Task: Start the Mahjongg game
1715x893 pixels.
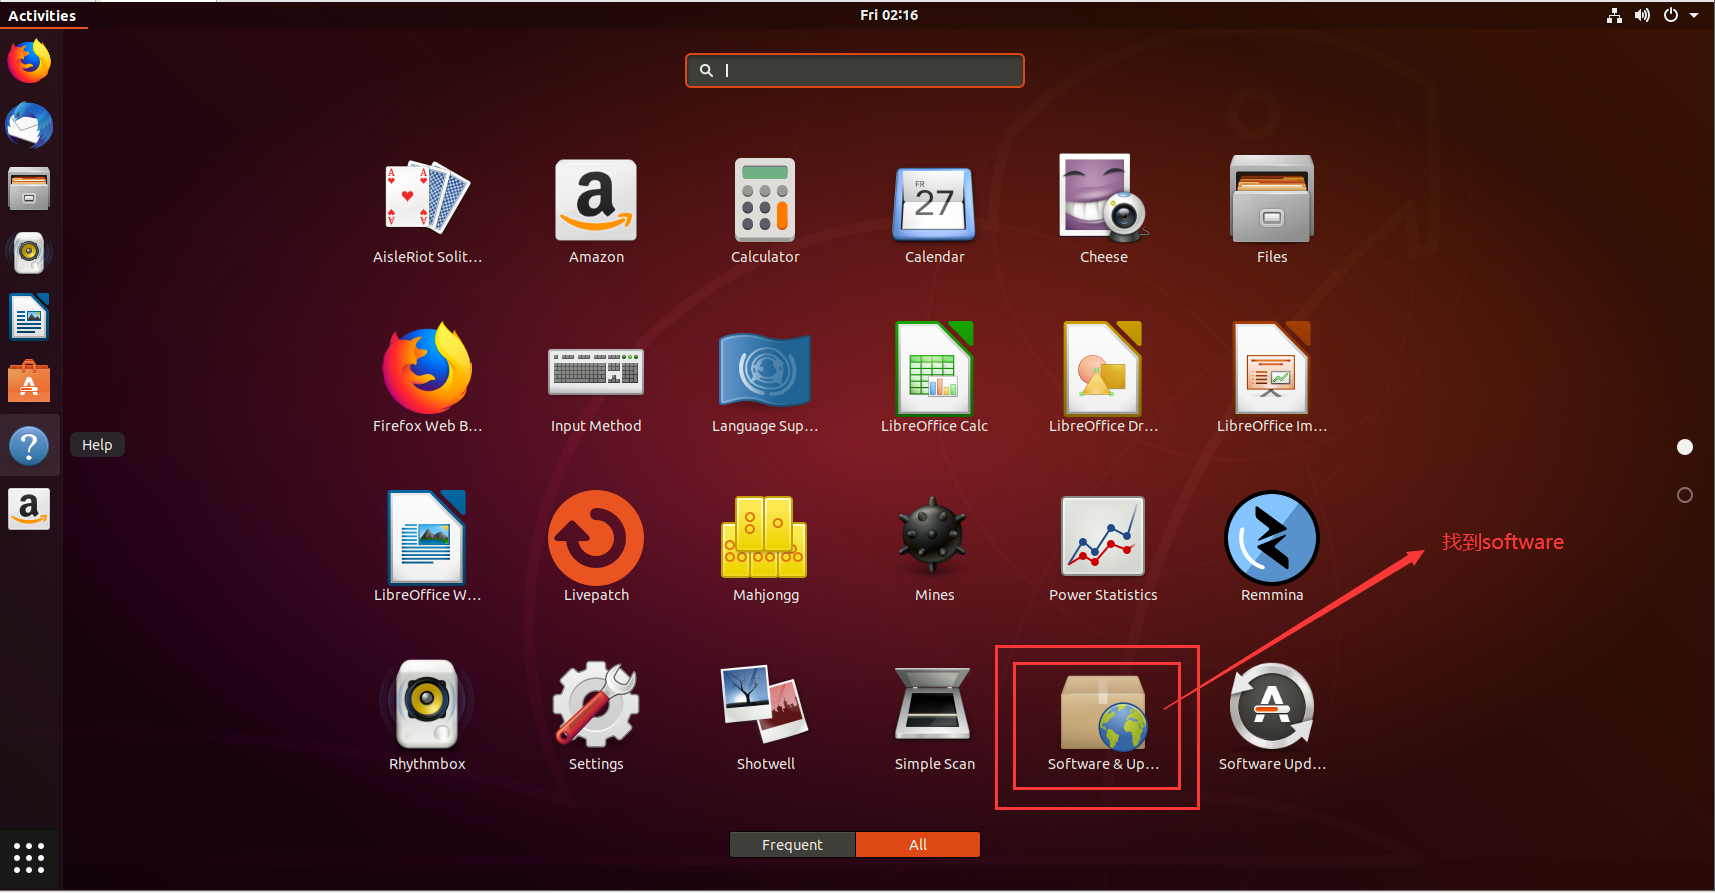Action: pos(765,548)
